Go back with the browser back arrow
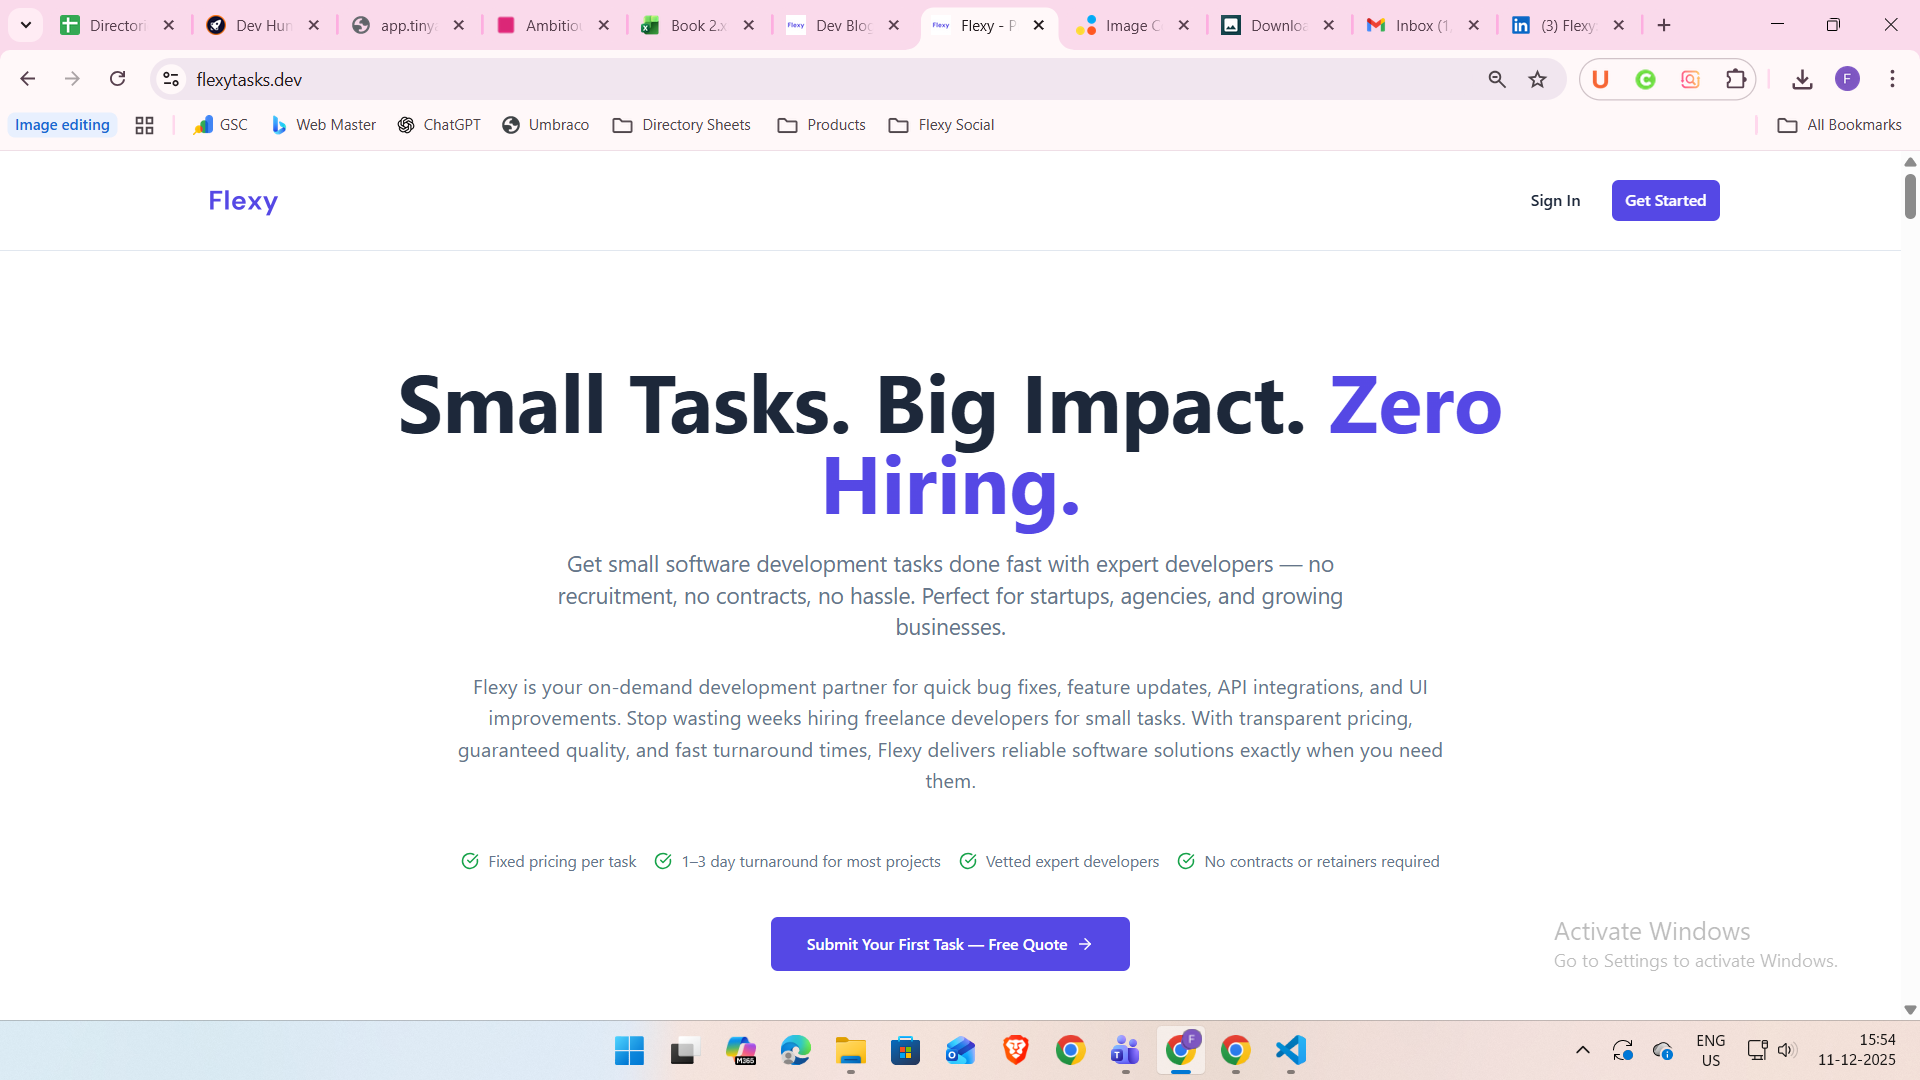Viewport: 1920px width, 1080px height. pos(27,79)
